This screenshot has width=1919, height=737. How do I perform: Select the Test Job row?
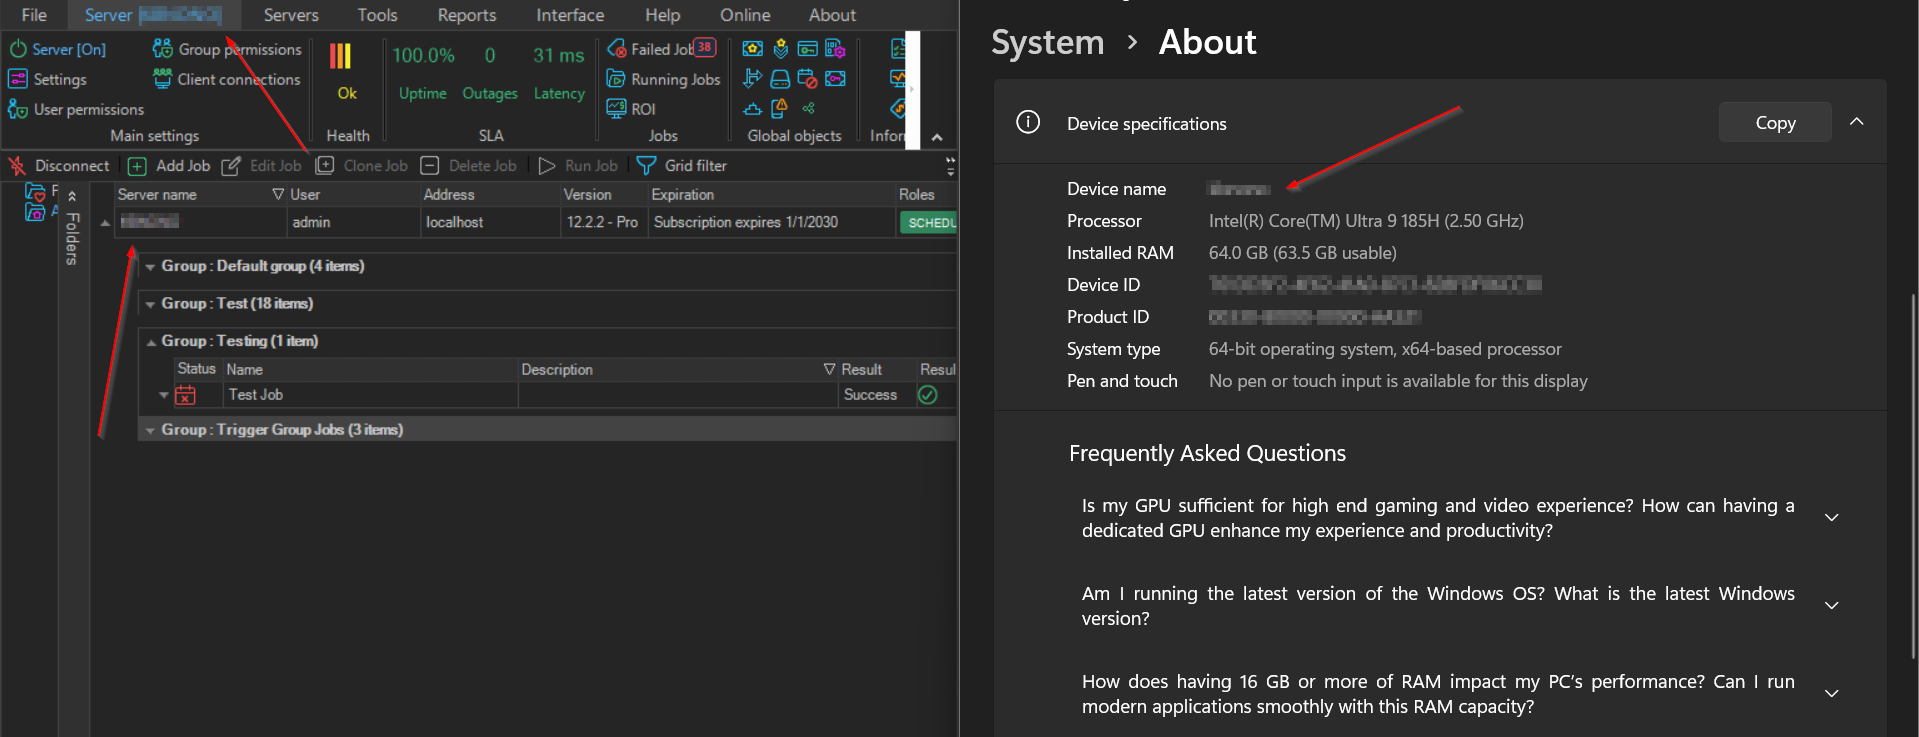coord(256,395)
